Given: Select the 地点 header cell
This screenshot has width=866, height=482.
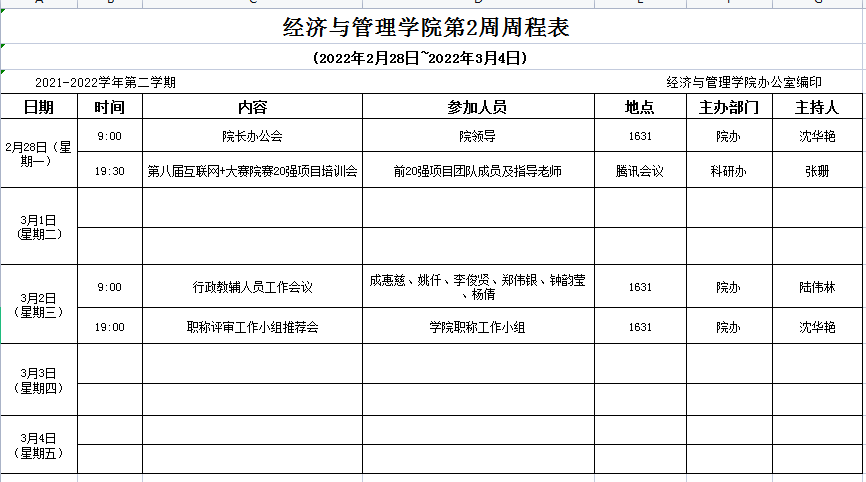Looking at the screenshot, I should coord(640,107).
